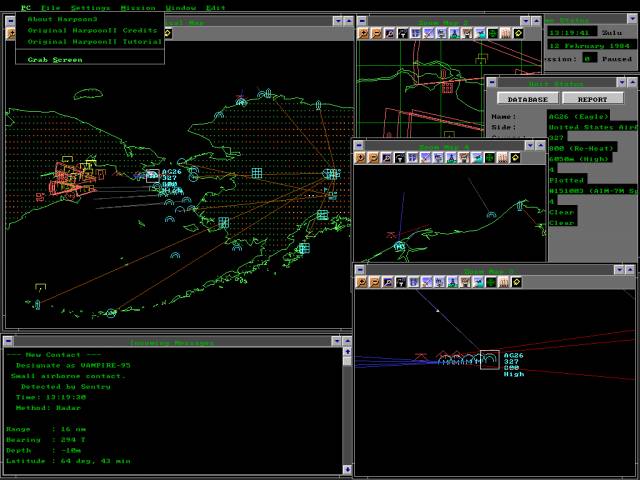Click the dark magnifier icon in Zoom Map 4
The height and width of the screenshot is (480, 640).
[x=387, y=158]
